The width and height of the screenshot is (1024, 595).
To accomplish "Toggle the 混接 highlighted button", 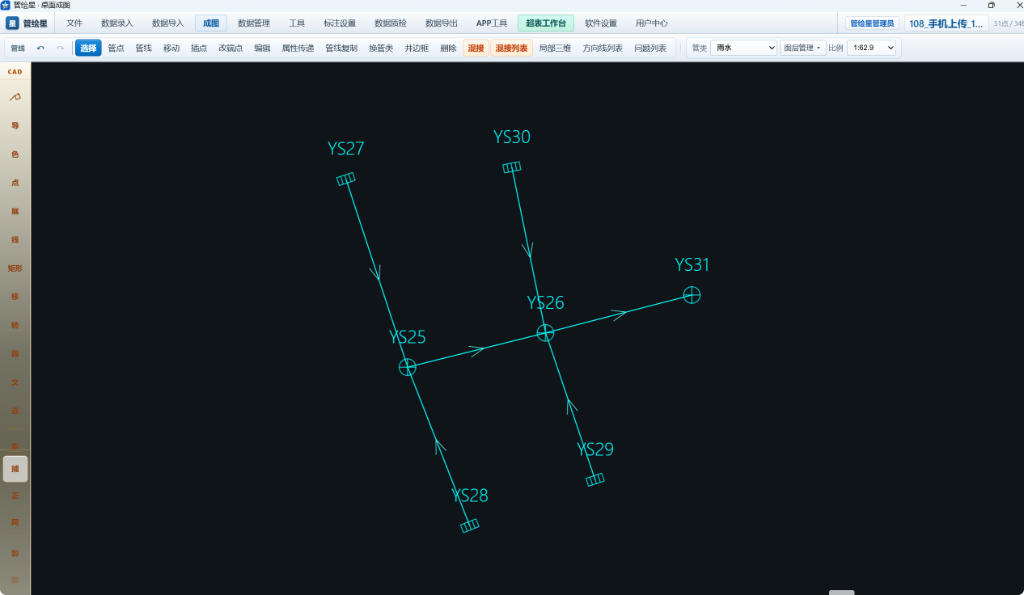I will [x=476, y=48].
